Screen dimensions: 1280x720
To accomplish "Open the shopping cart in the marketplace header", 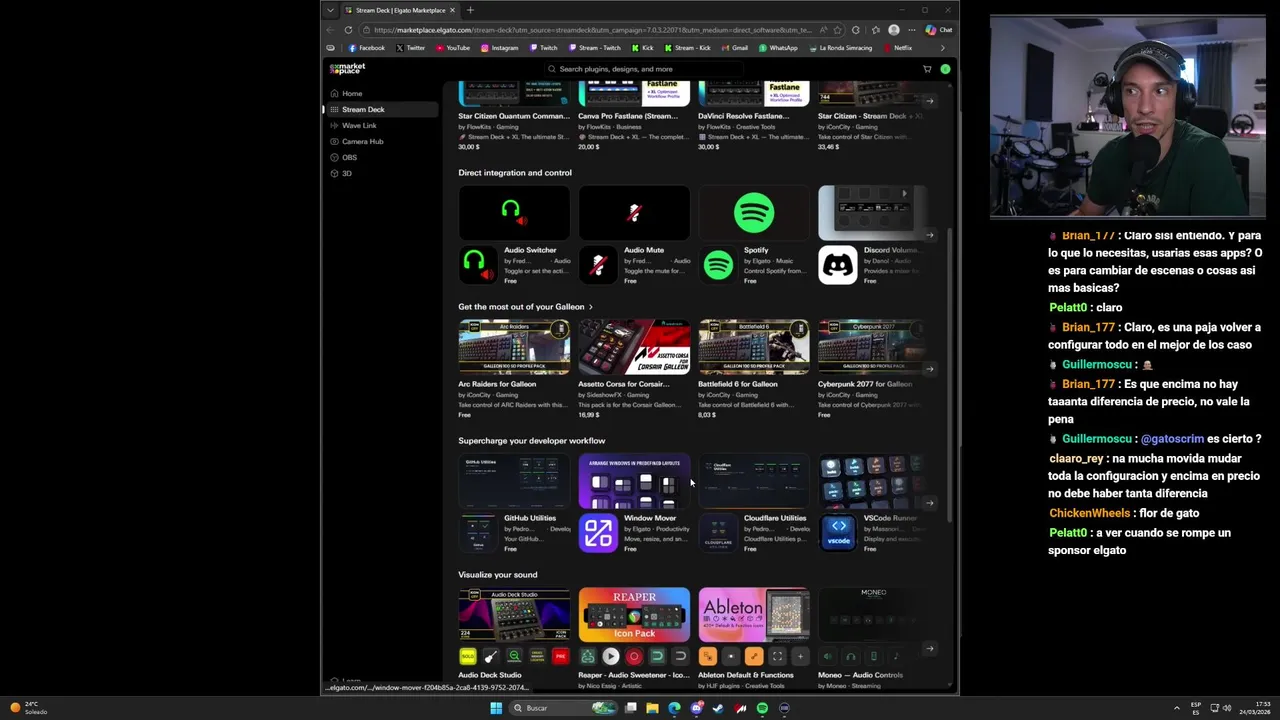I will [927, 69].
